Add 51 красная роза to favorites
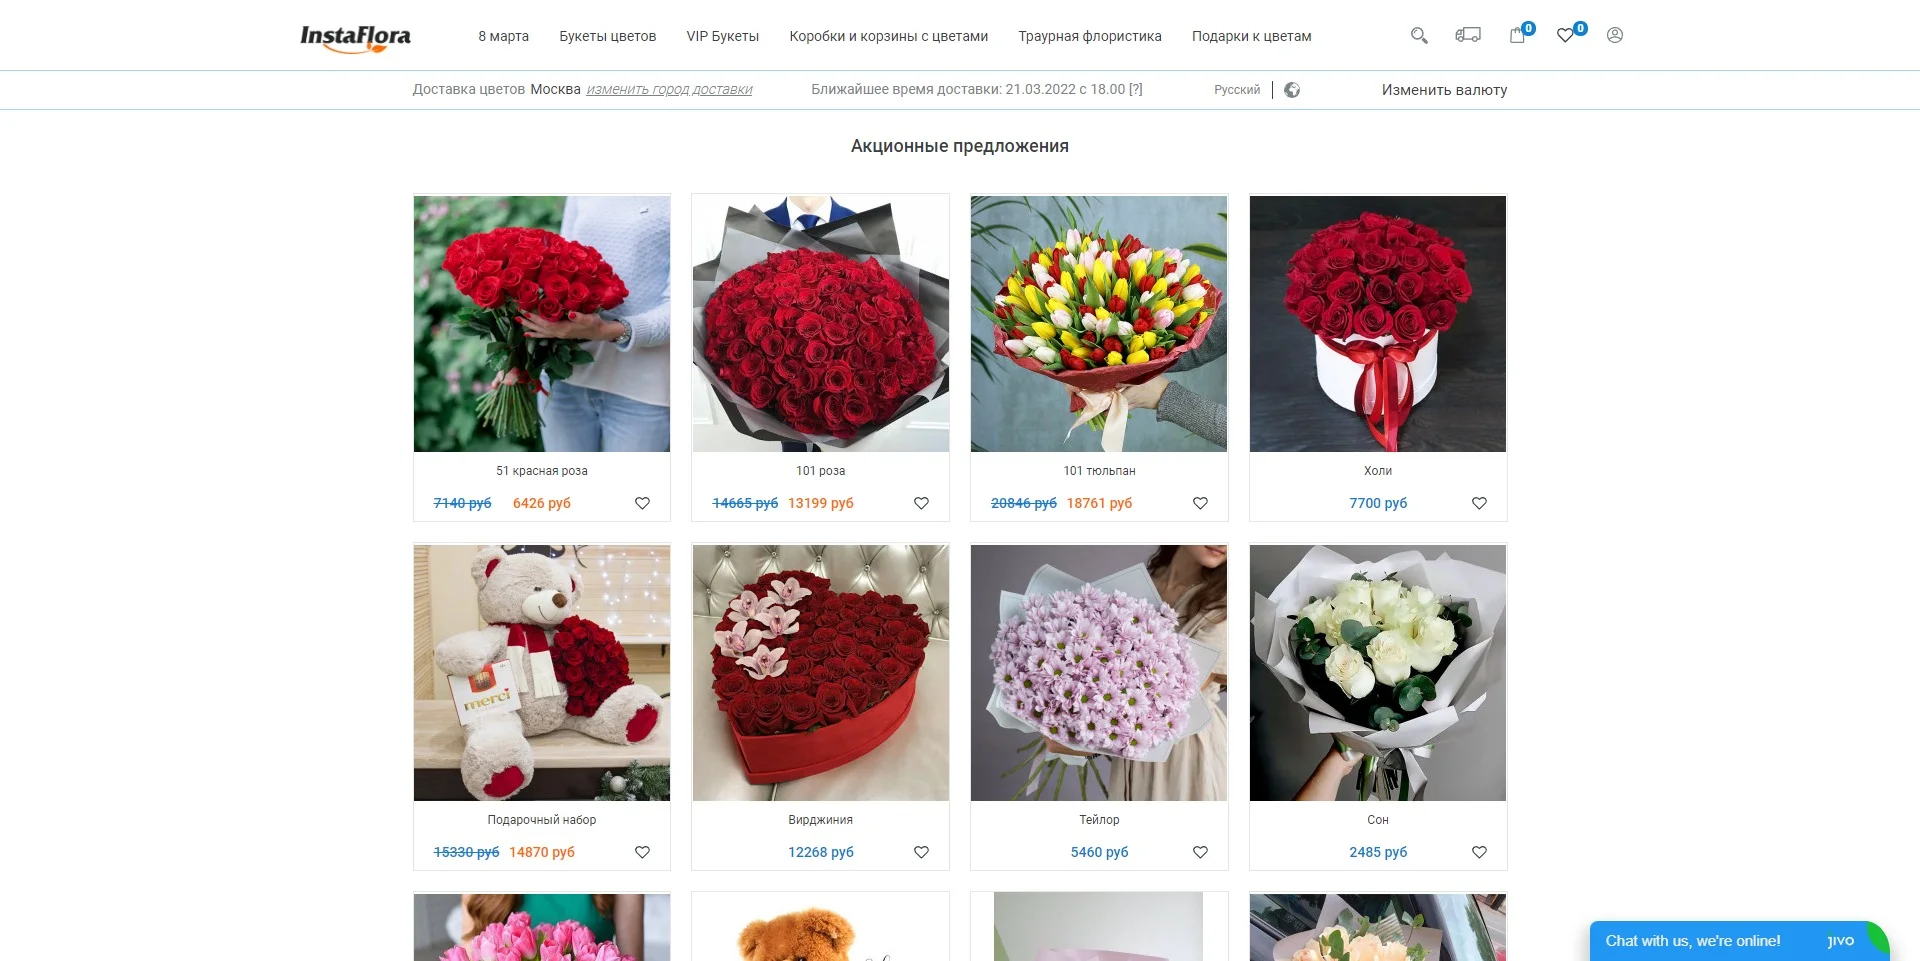The height and width of the screenshot is (961, 1920). [643, 503]
